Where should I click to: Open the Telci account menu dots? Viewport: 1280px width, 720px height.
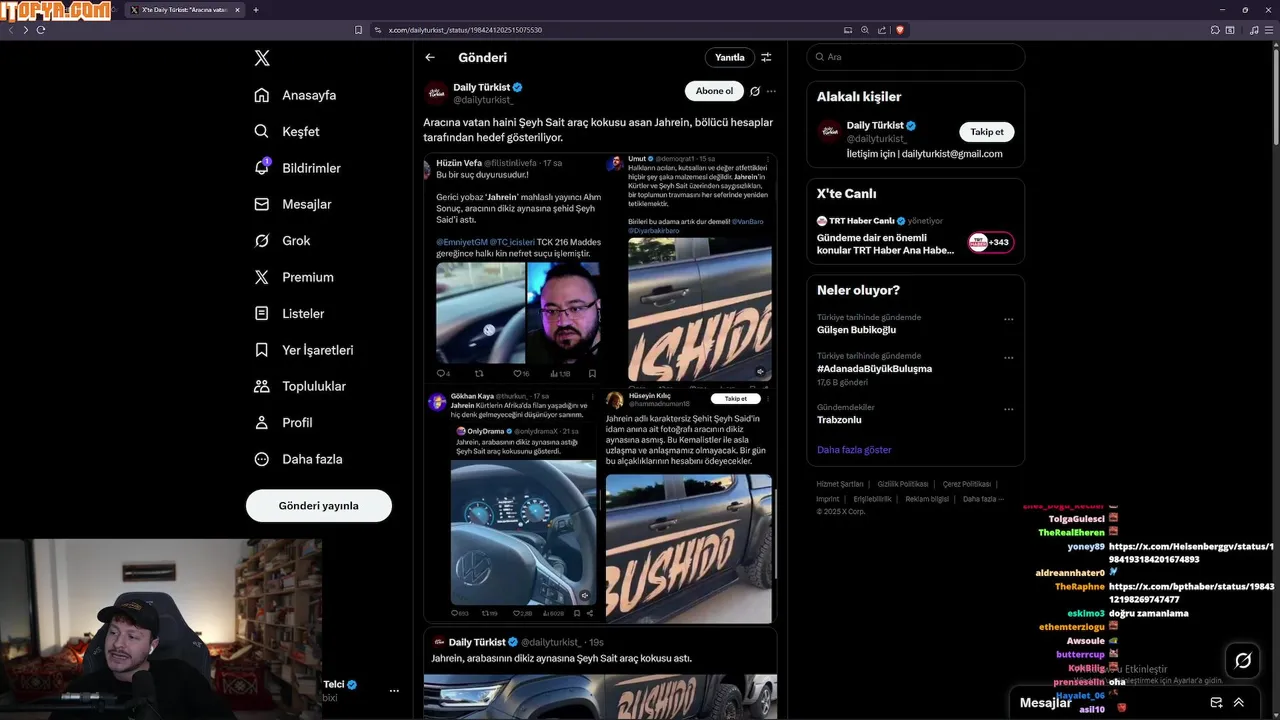pos(394,691)
